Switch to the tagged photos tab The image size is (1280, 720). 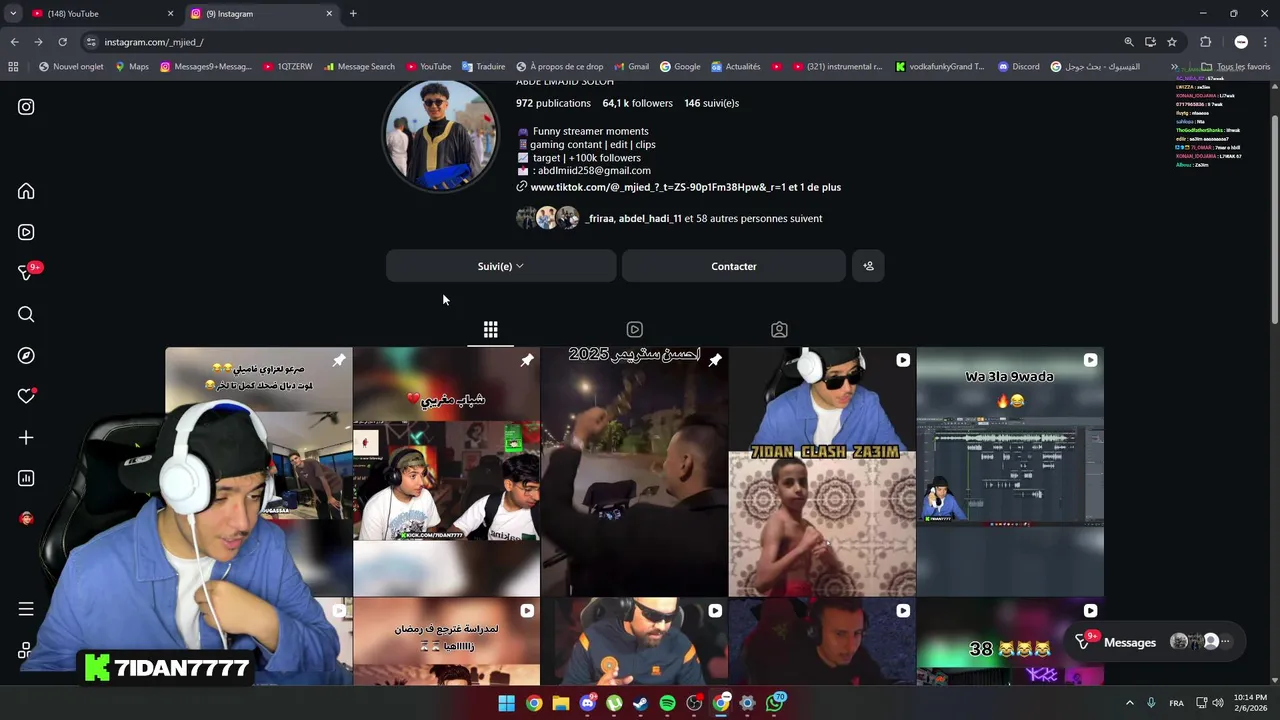click(779, 329)
